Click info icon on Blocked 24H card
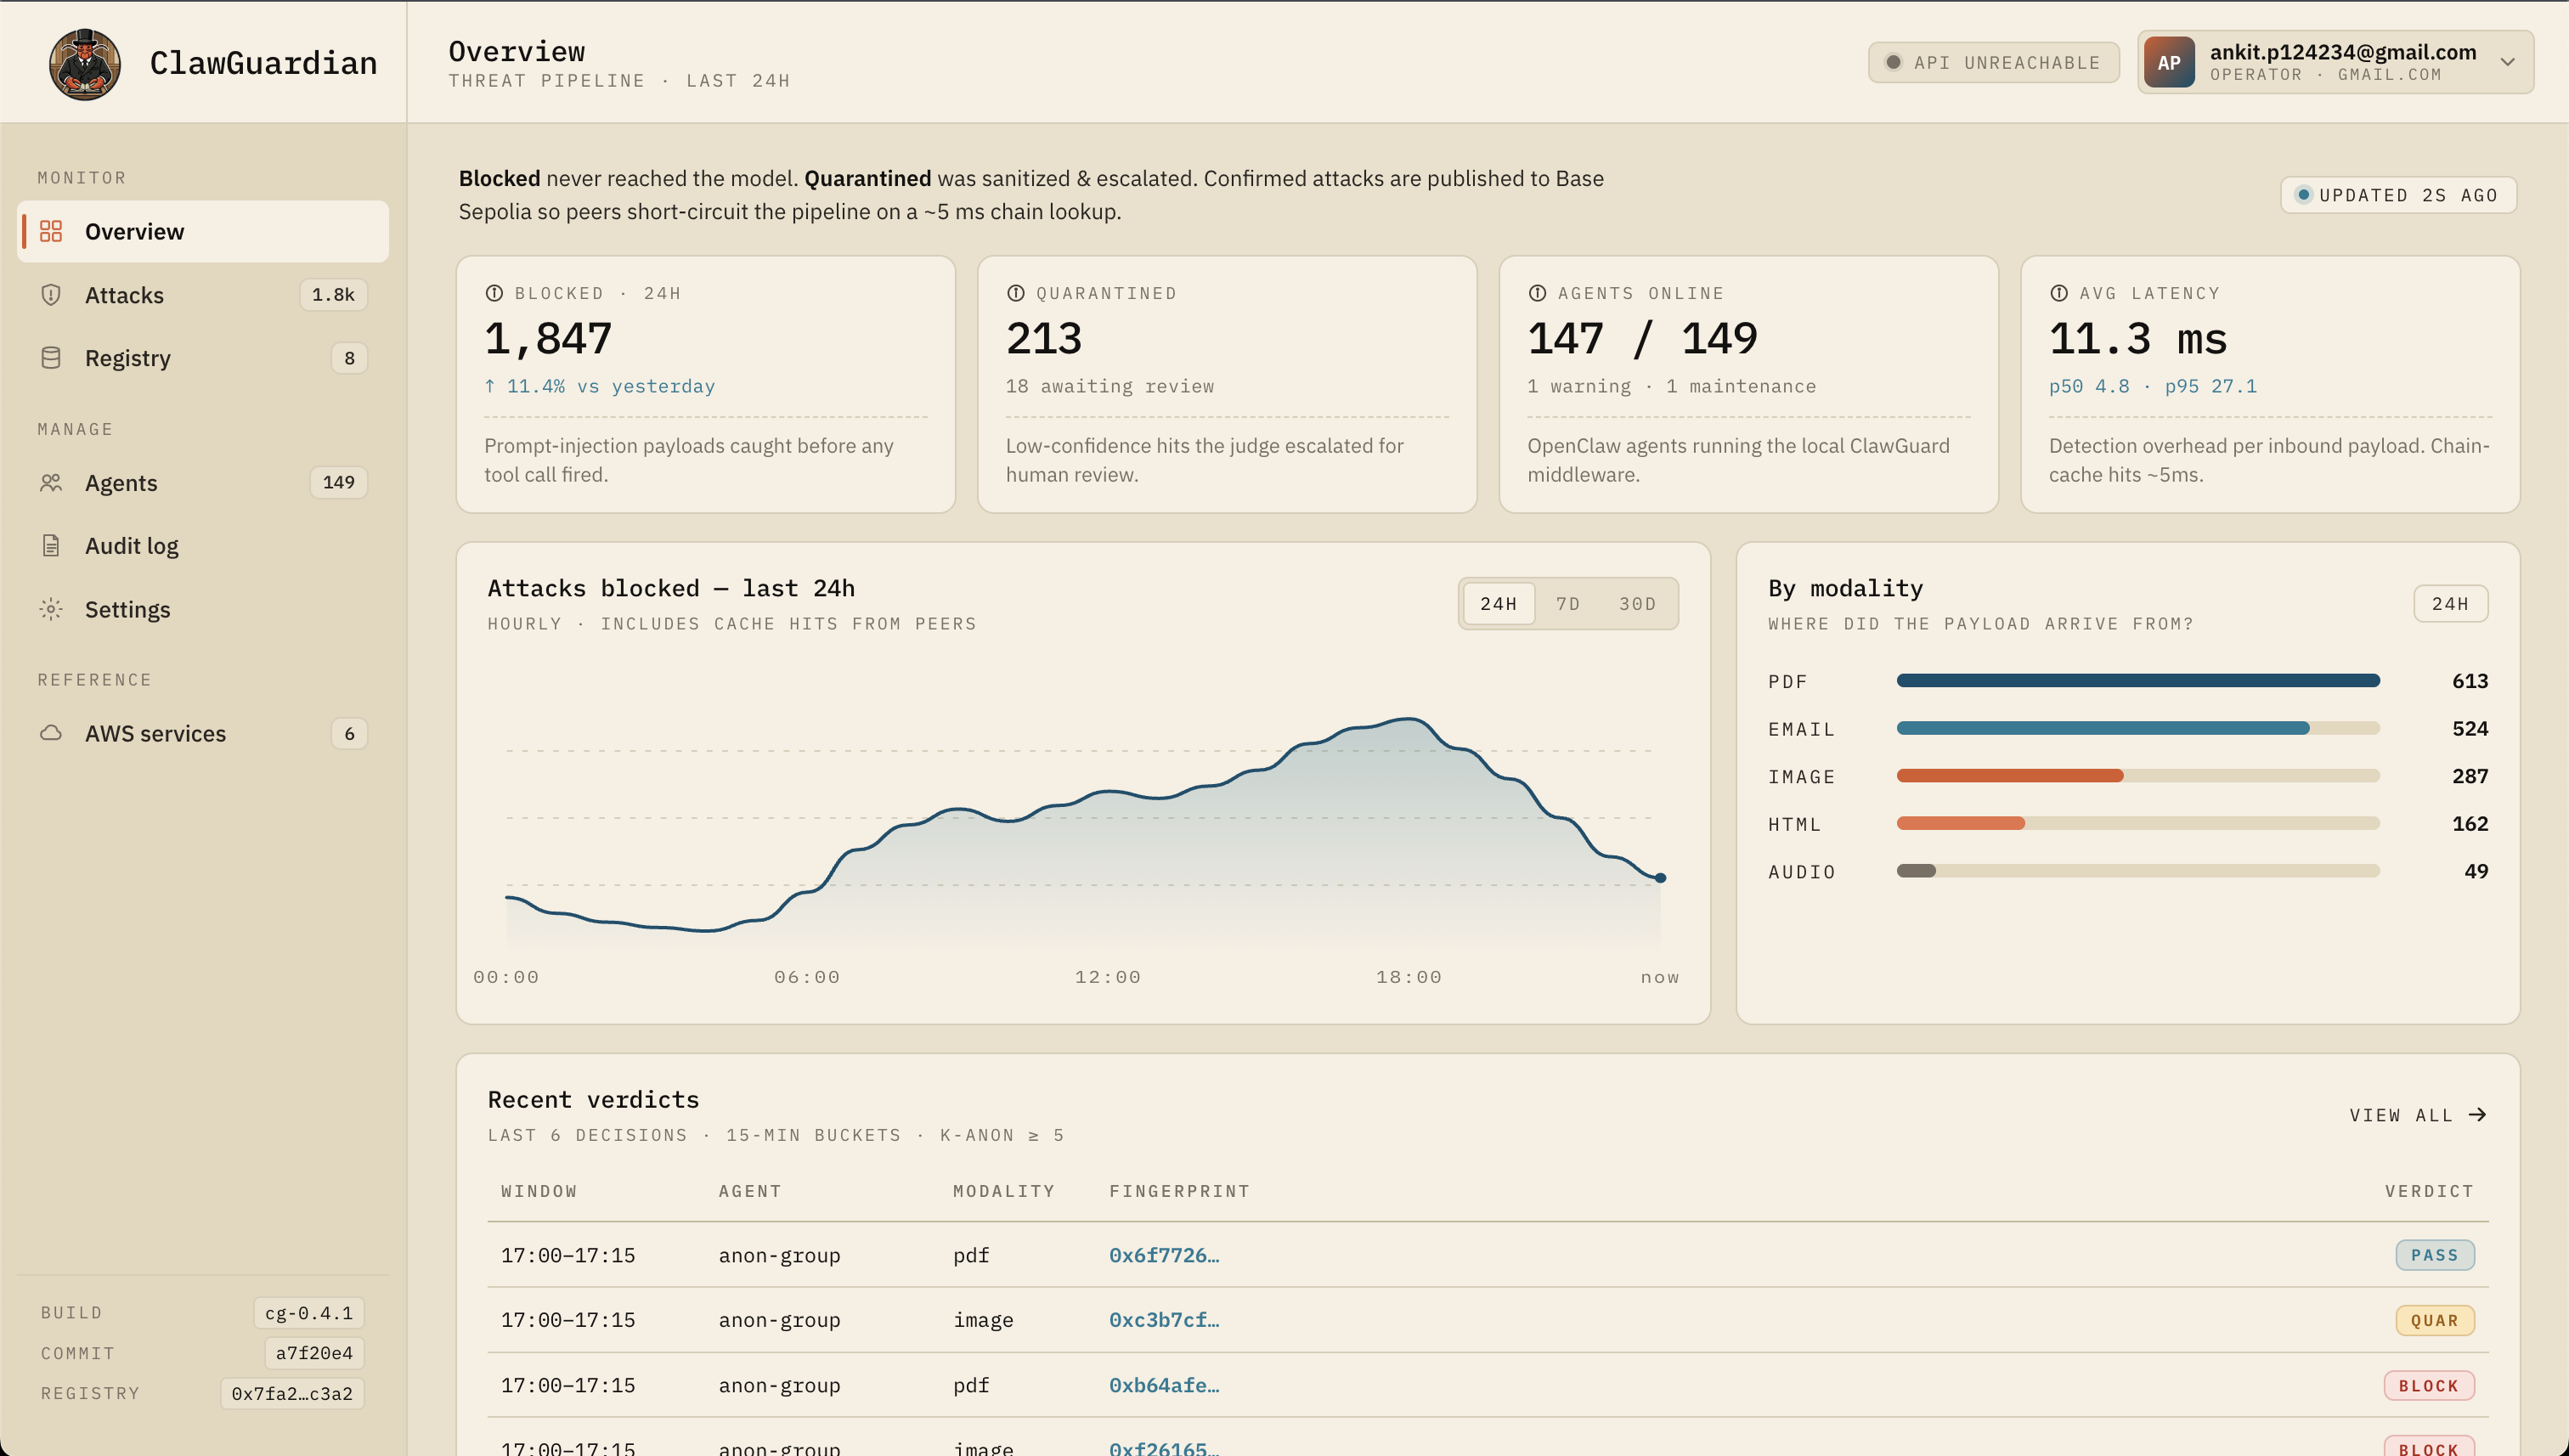Screen dimensions: 2569x1456 click(x=494, y=293)
